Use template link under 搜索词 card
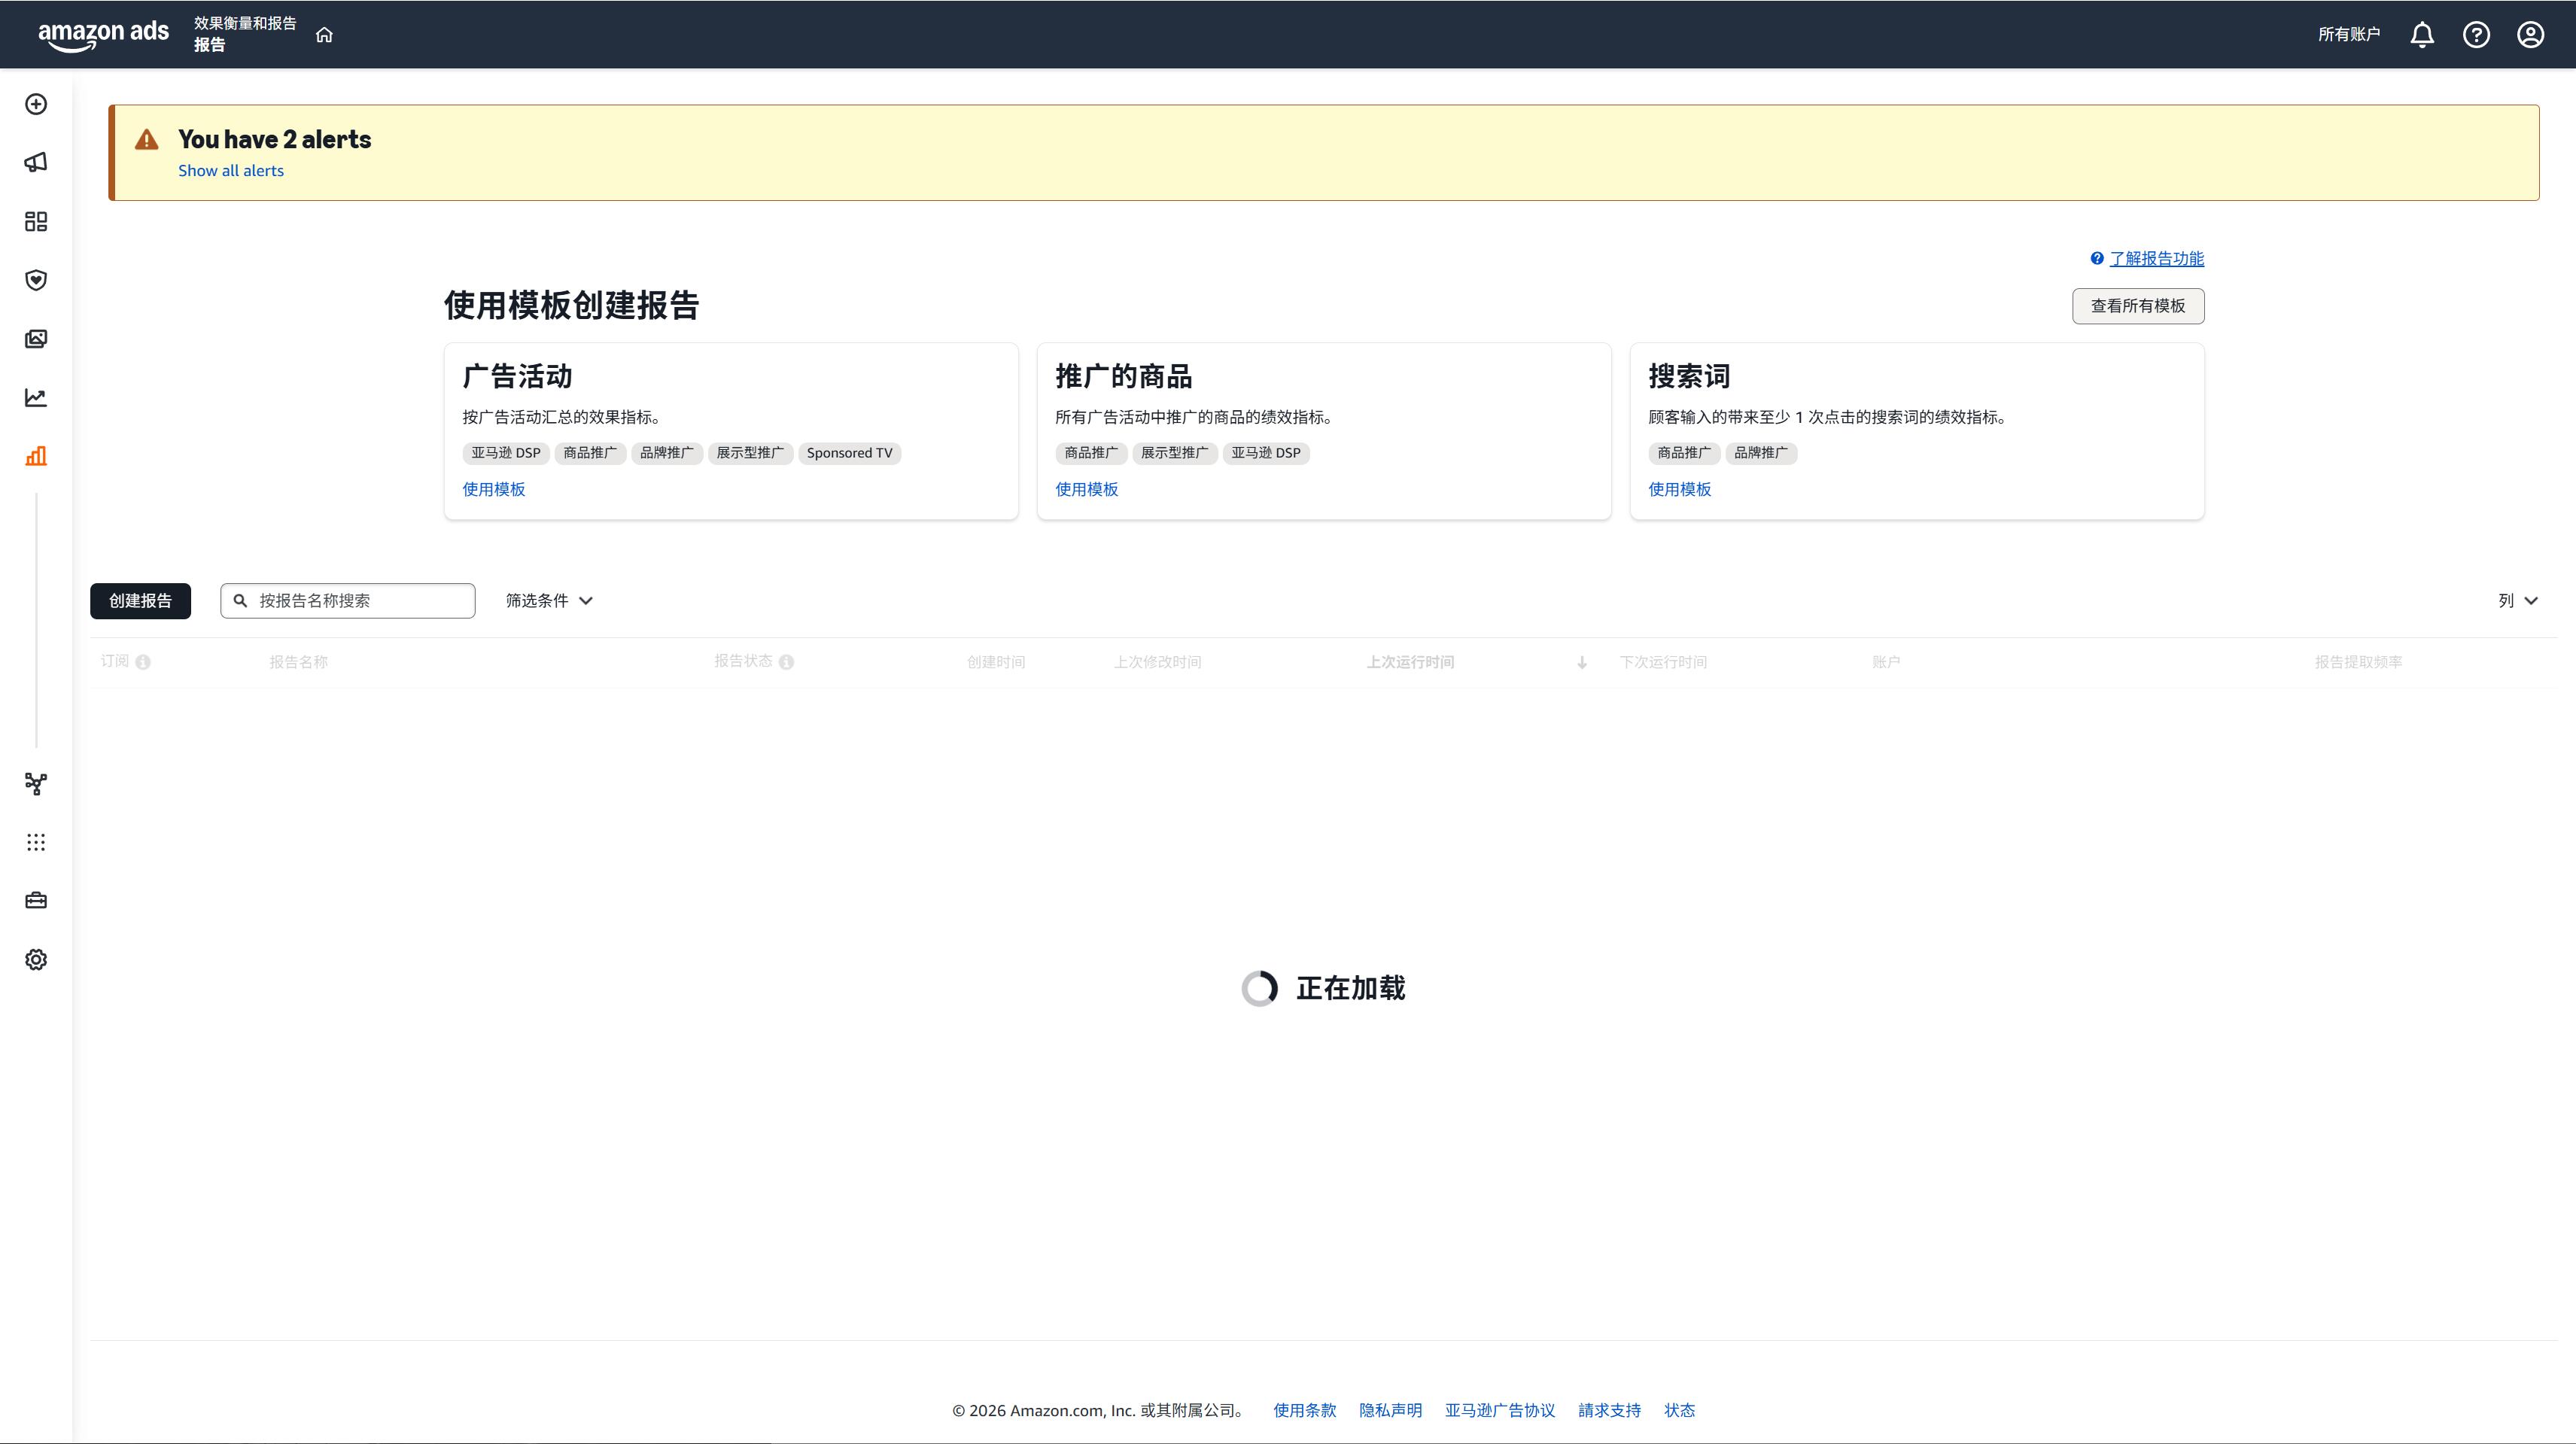The width and height of the screenshot is (2576, 1444). [x=1680, y=490]
